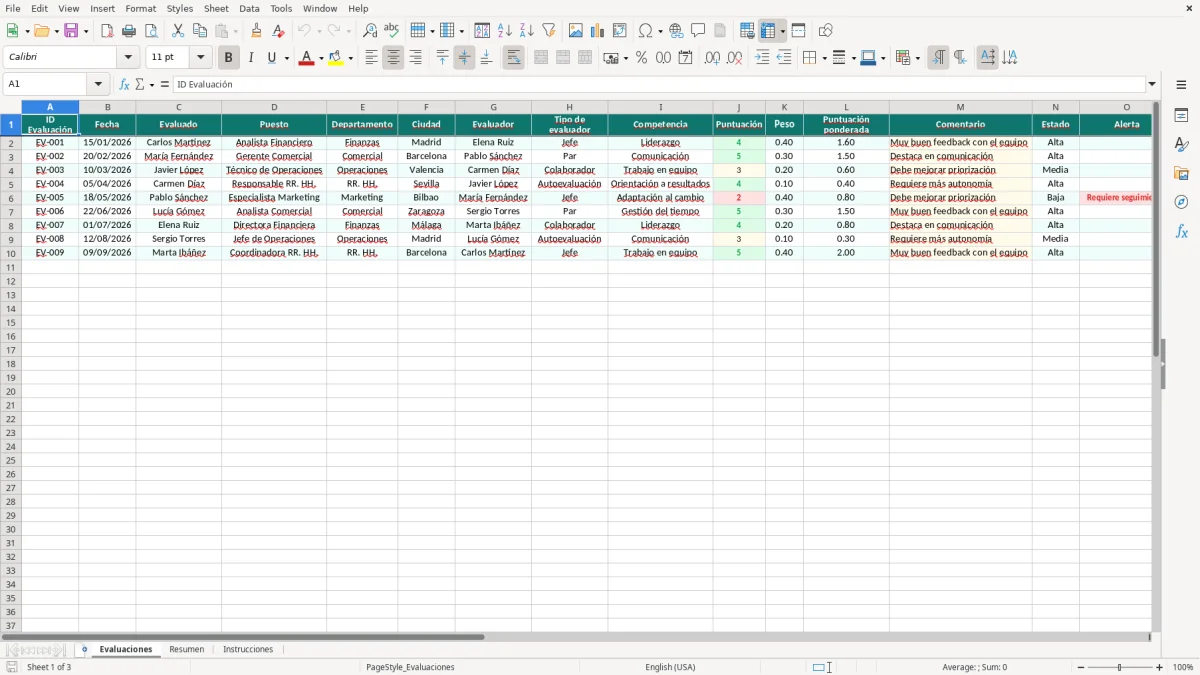Open the Data menu
1200x675 pixels.
pyautogui.click(x=249, y=8)
